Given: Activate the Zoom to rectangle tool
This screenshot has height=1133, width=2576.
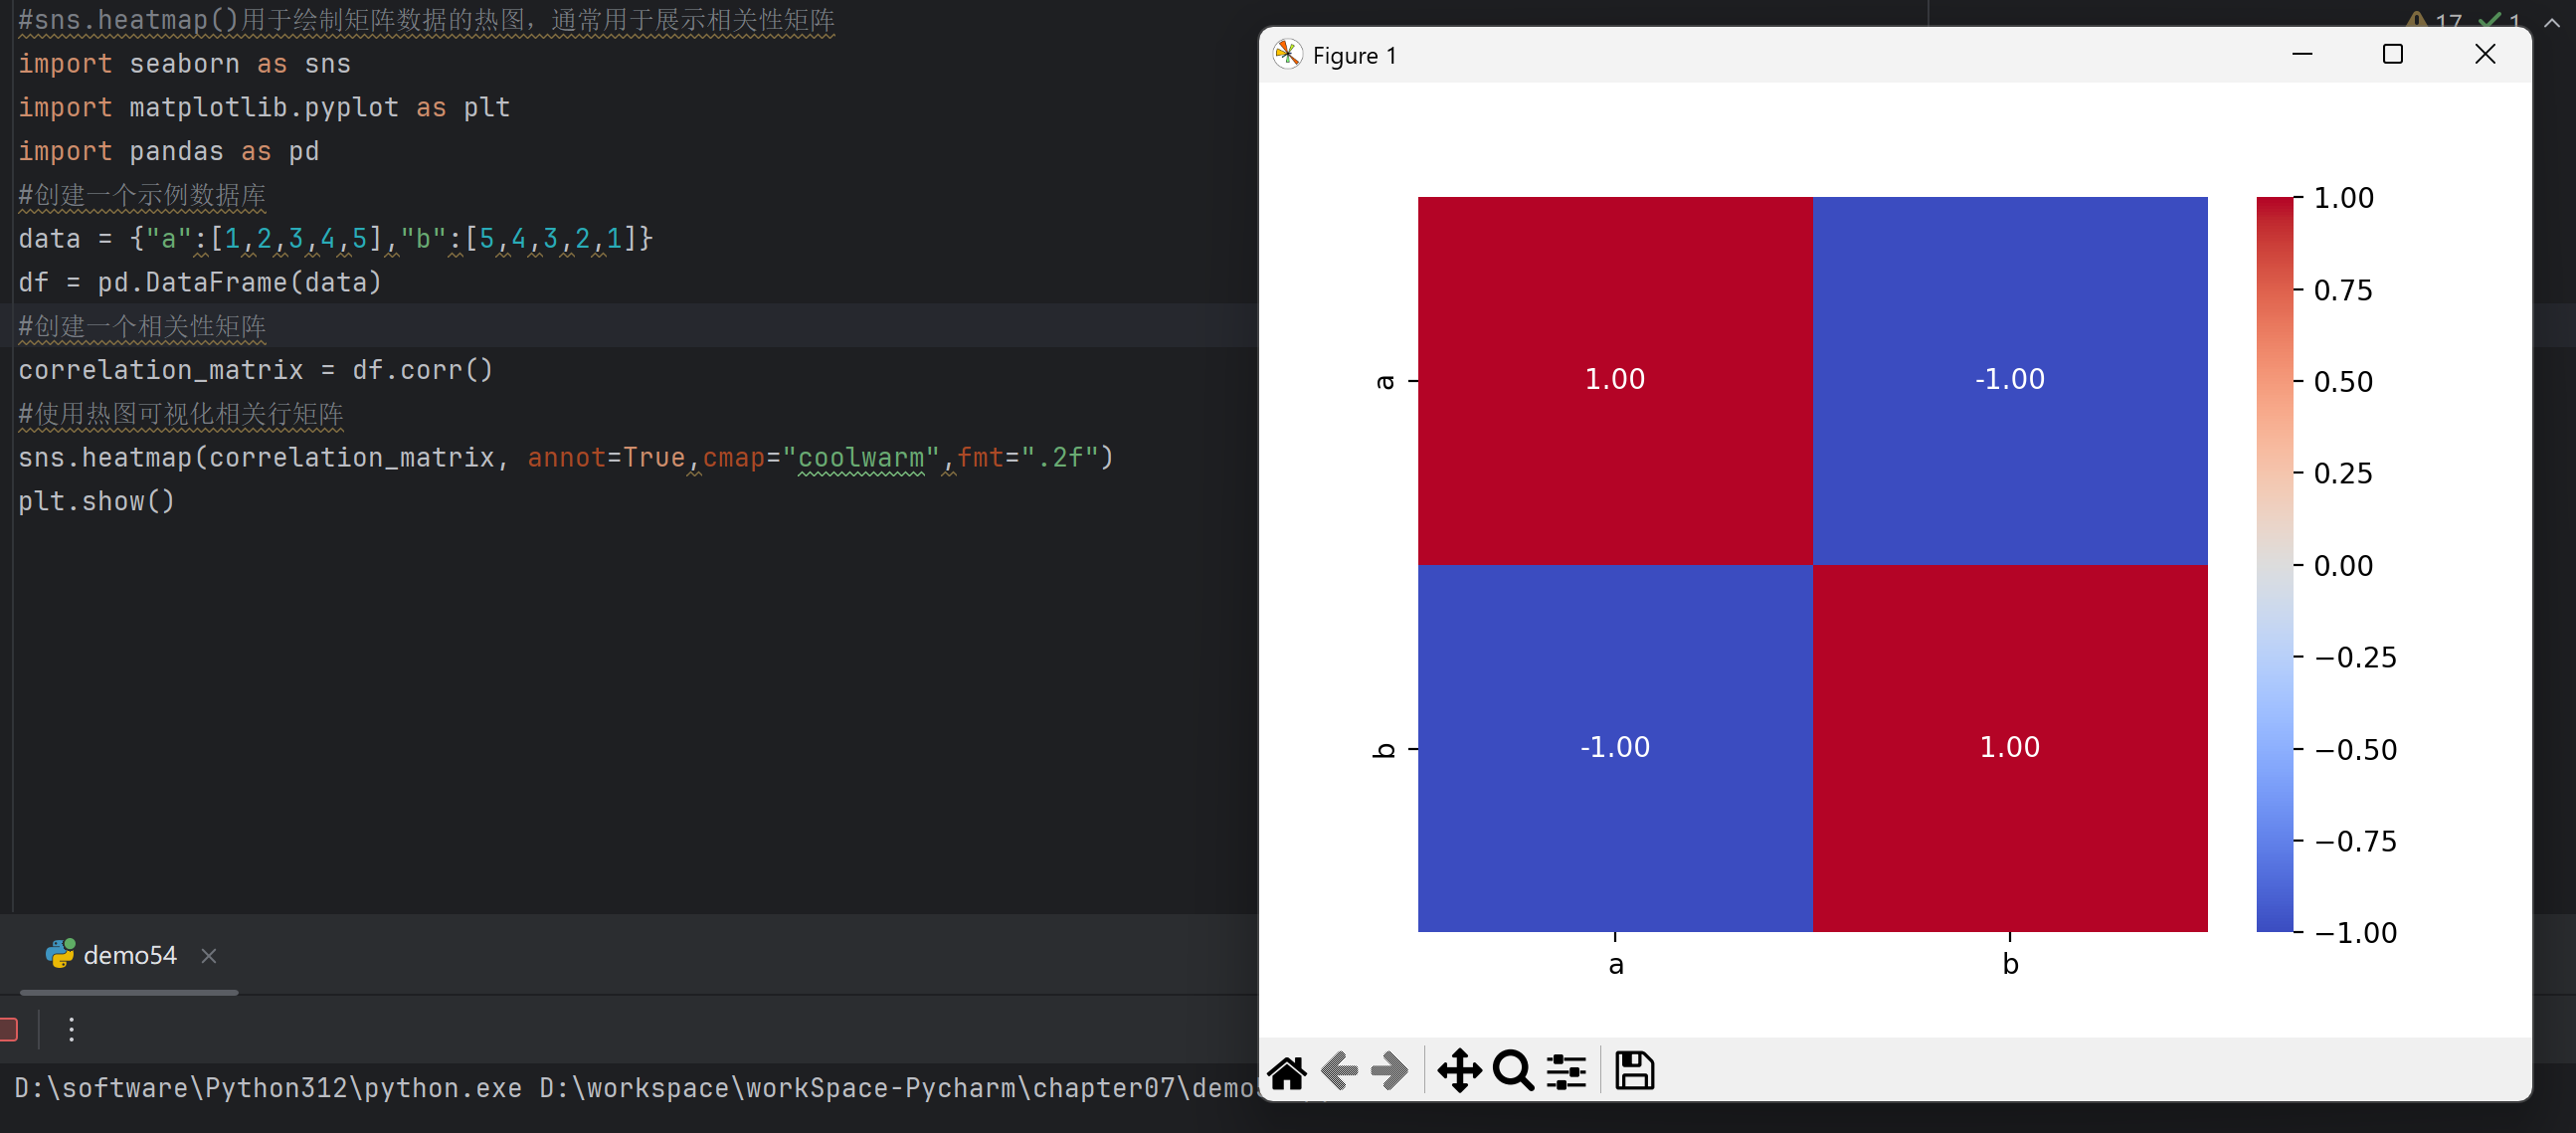Looking at the screenshot, I should (1513, 1072).
